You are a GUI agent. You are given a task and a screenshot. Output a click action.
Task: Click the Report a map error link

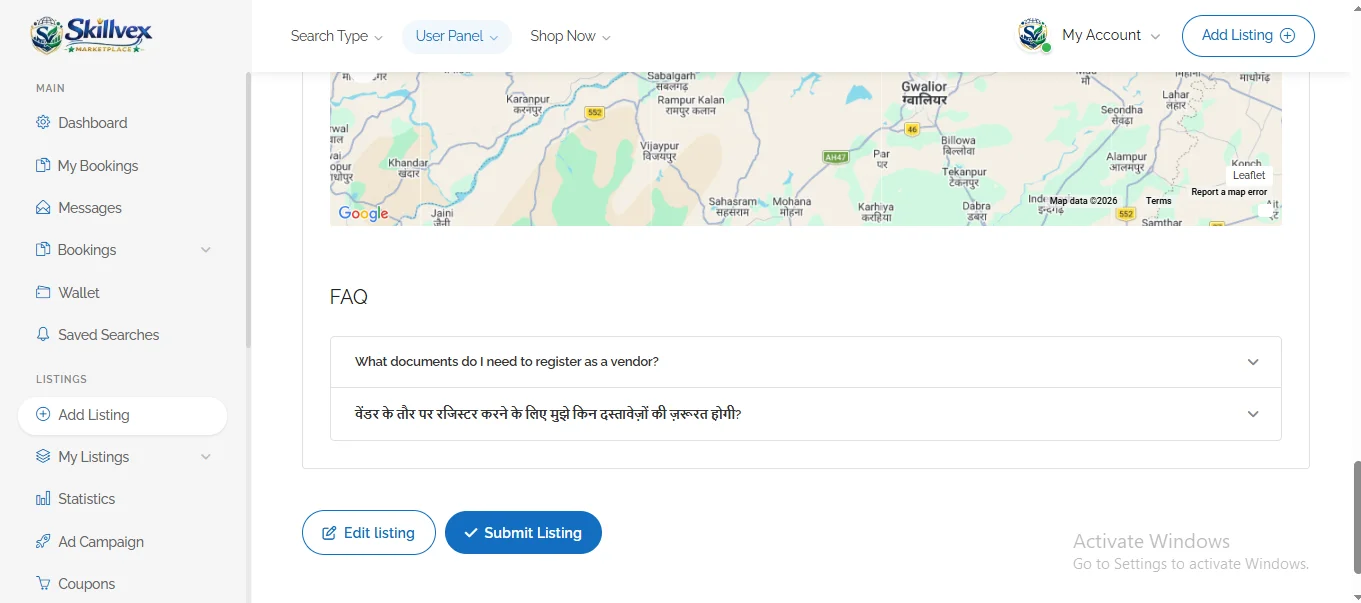point(1228,192)
